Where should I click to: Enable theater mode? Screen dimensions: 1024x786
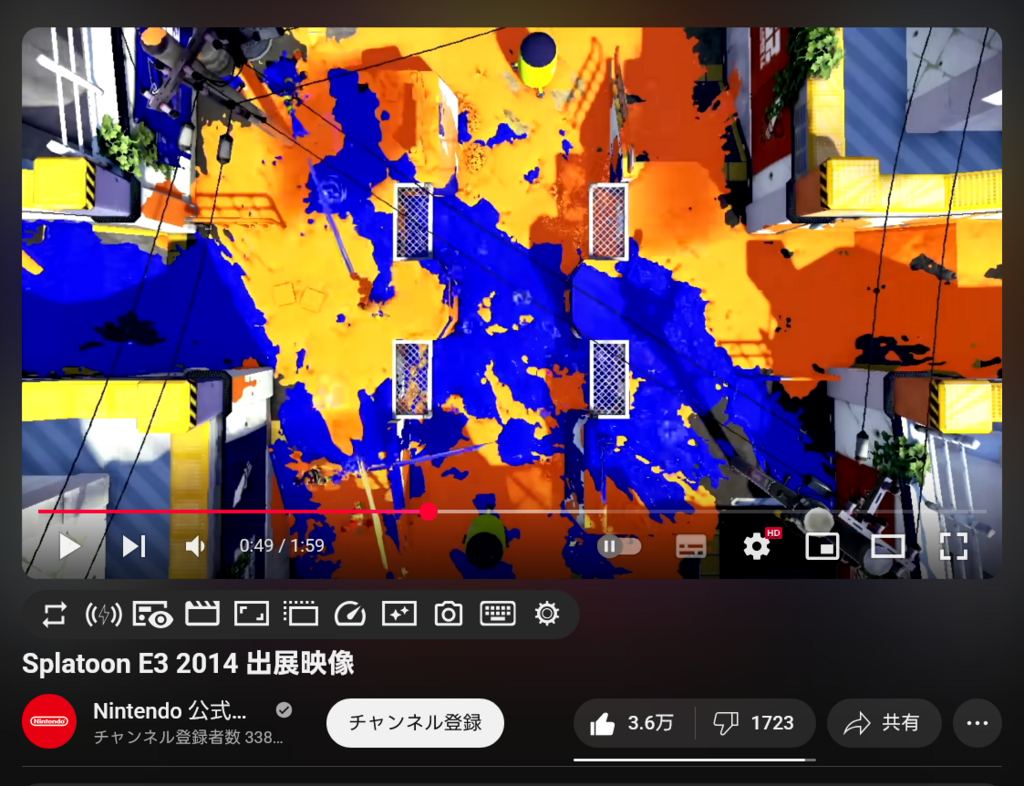[888, 546]
